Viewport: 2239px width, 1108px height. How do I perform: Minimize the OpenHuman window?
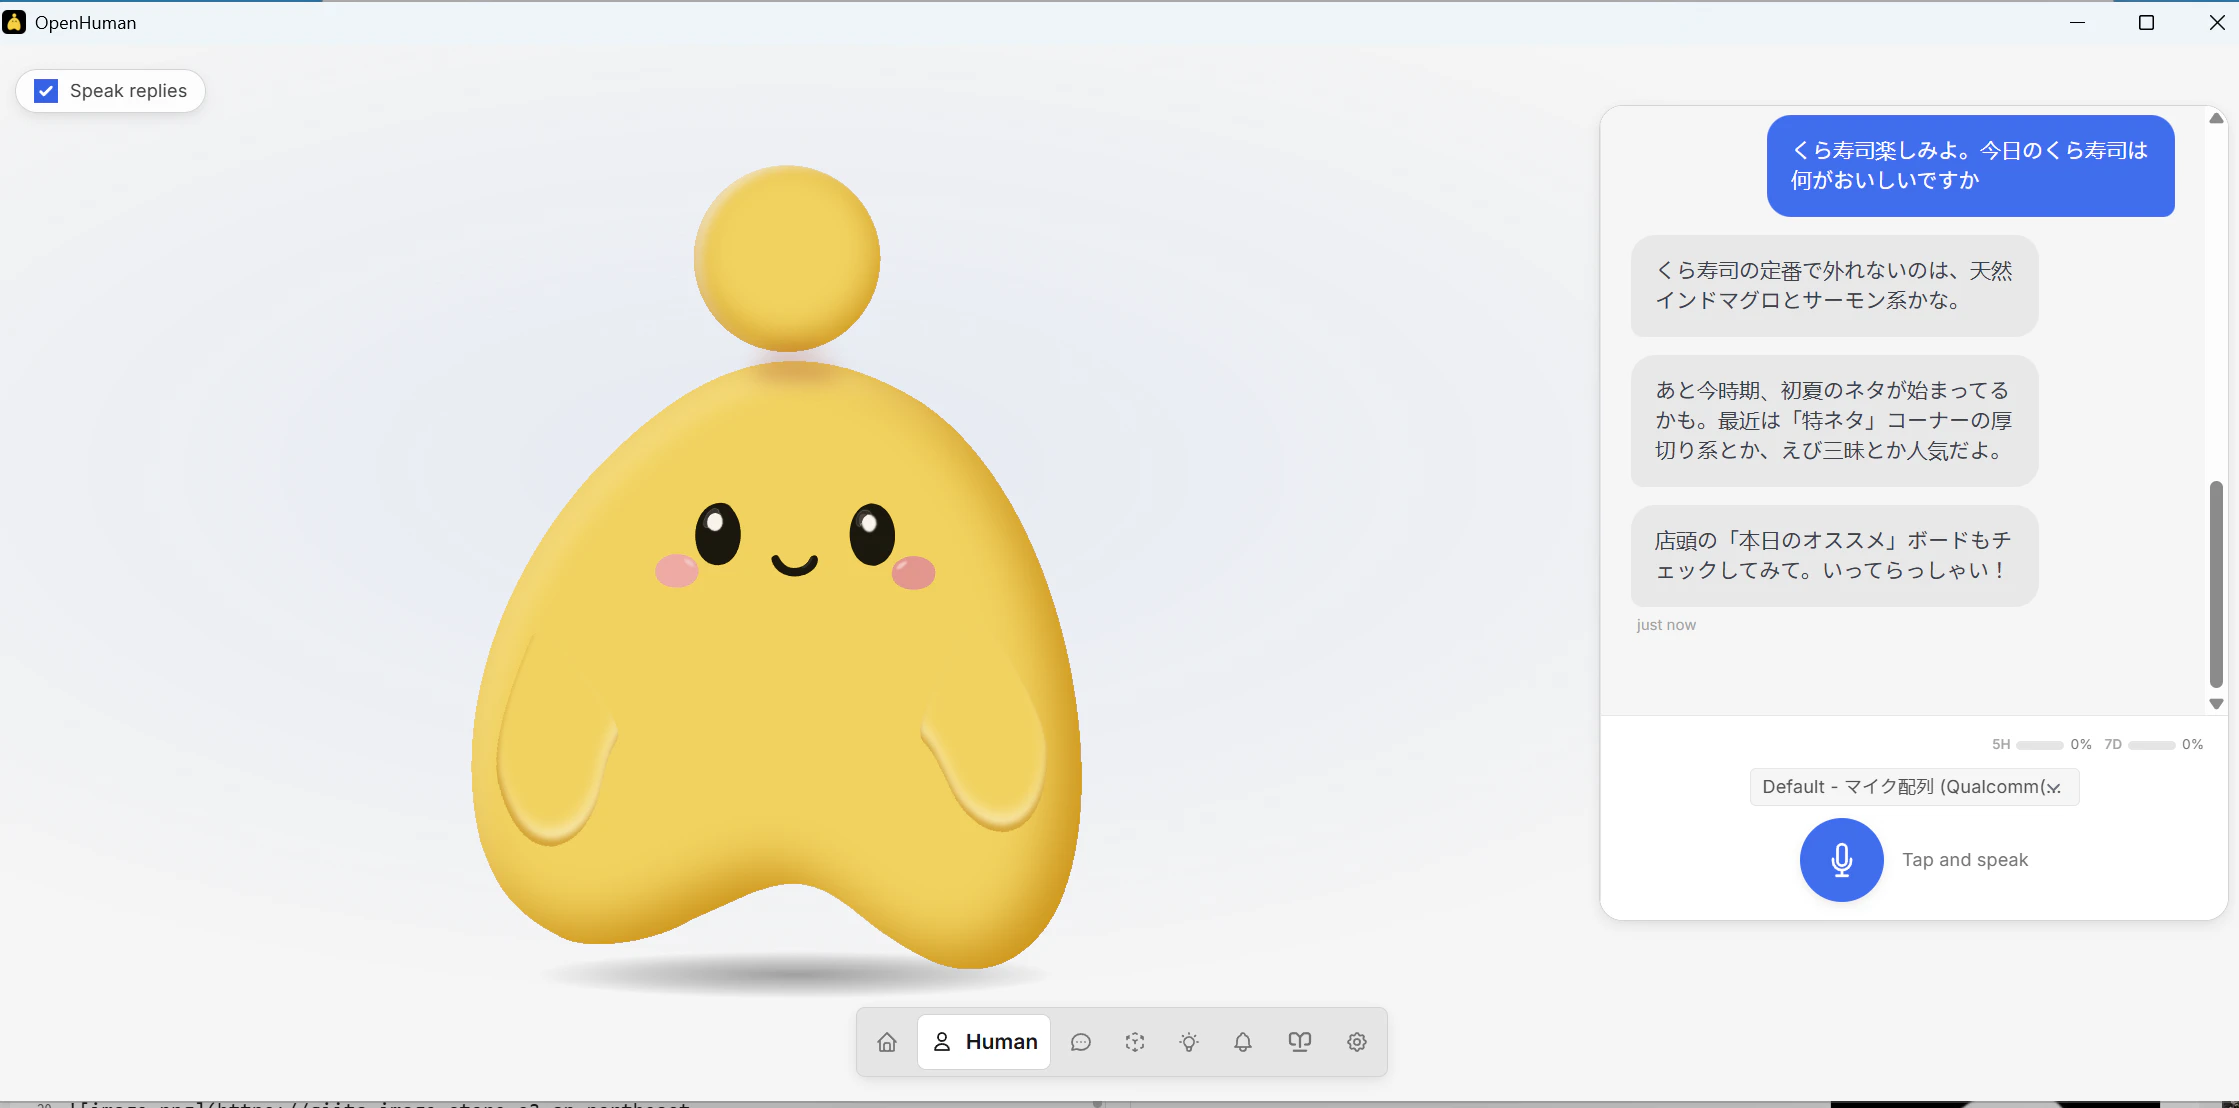2078,22
